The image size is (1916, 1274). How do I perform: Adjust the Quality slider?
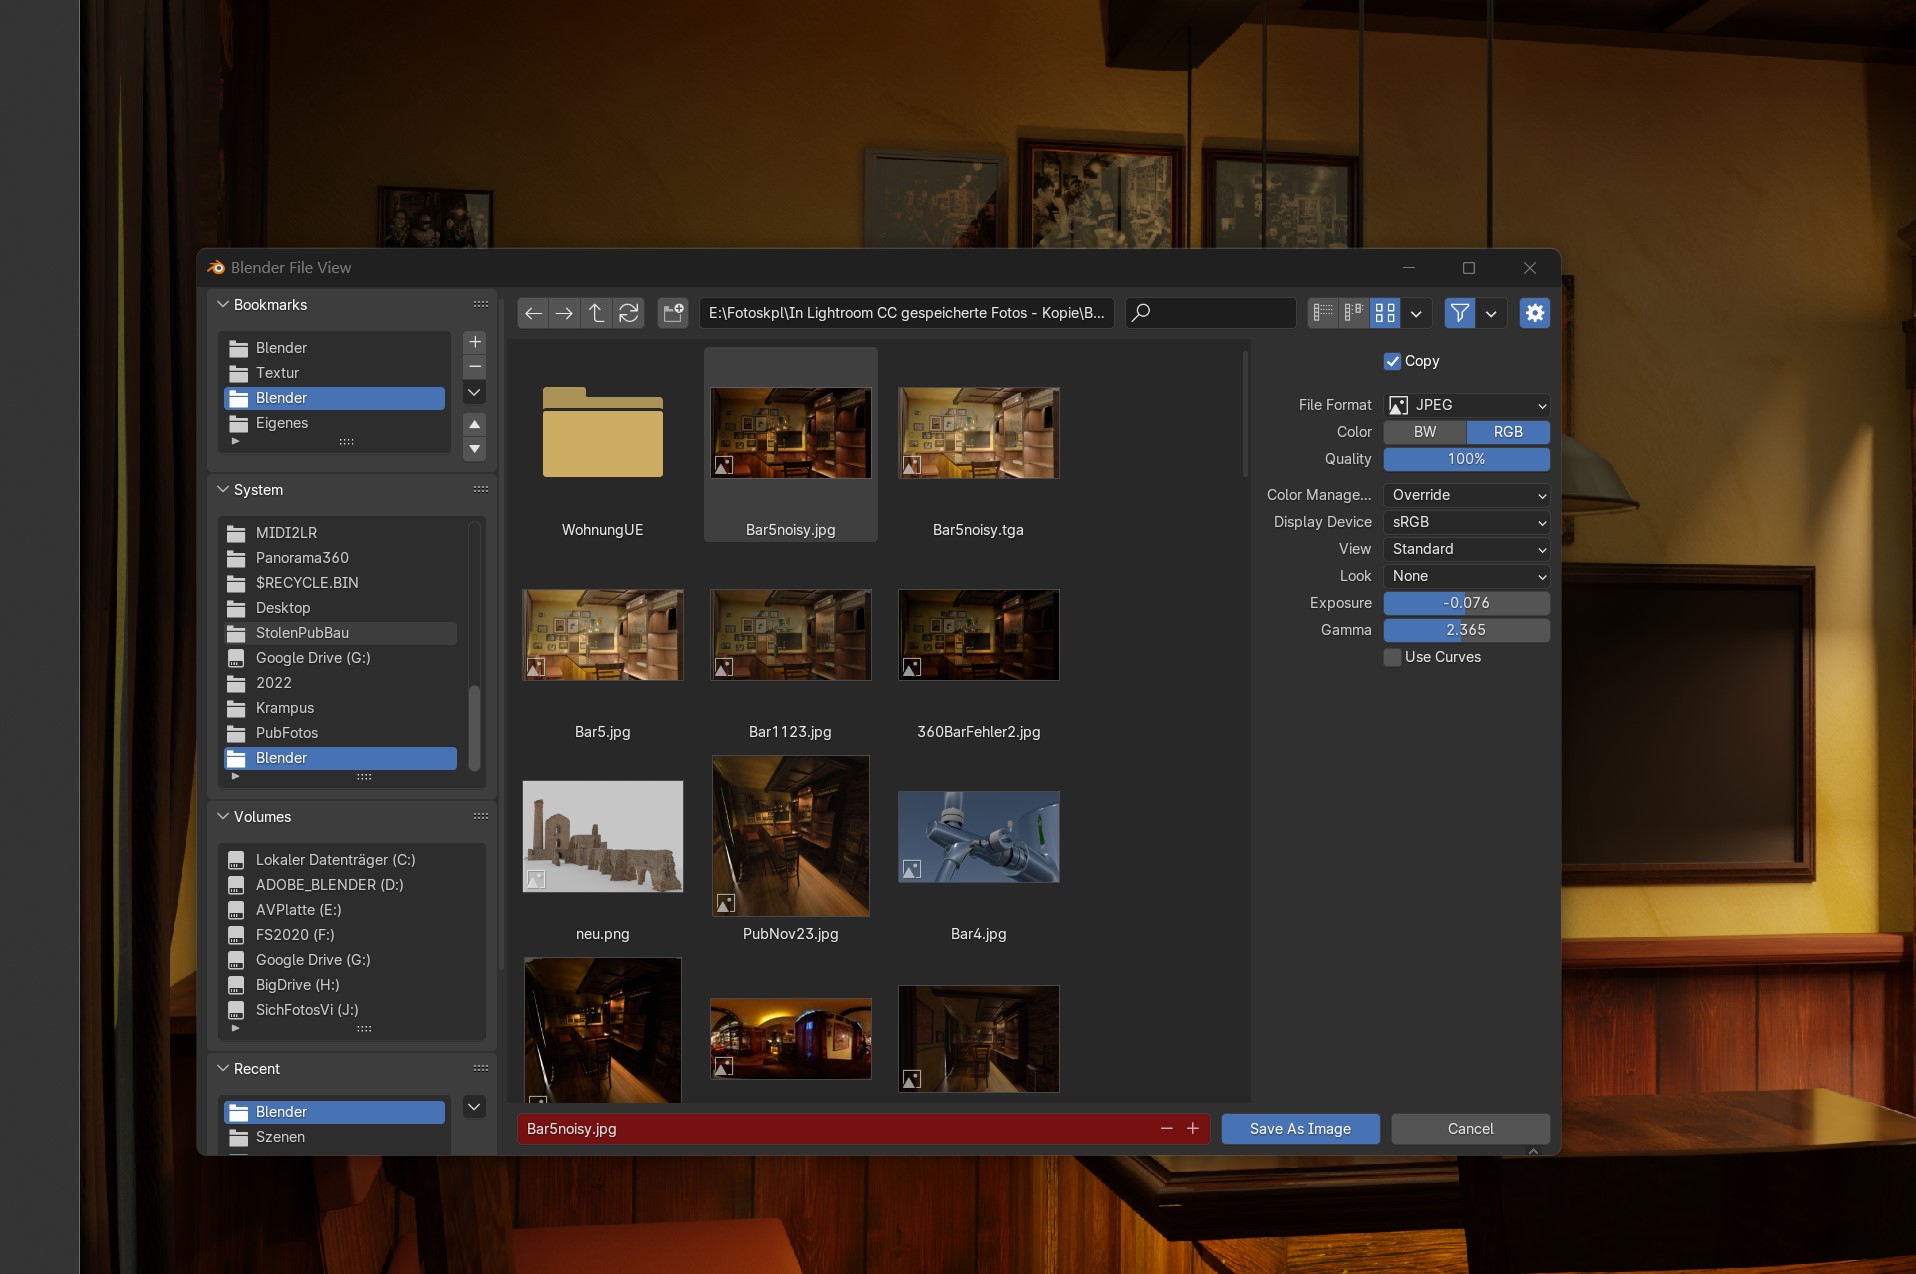(x=1466, y=459)
